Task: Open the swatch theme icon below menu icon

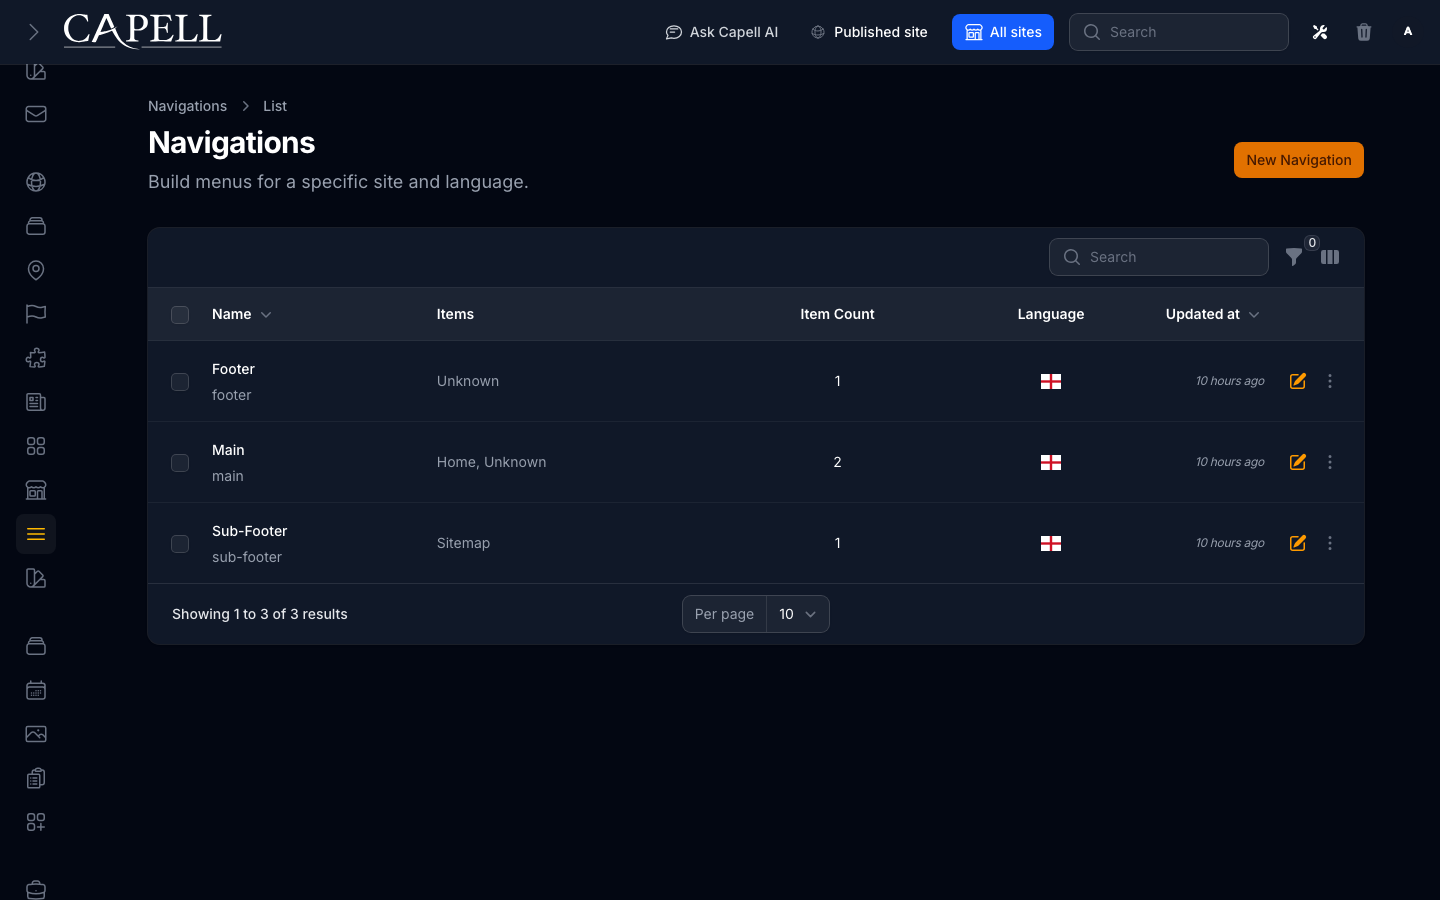Action: [x=36, y=578]
